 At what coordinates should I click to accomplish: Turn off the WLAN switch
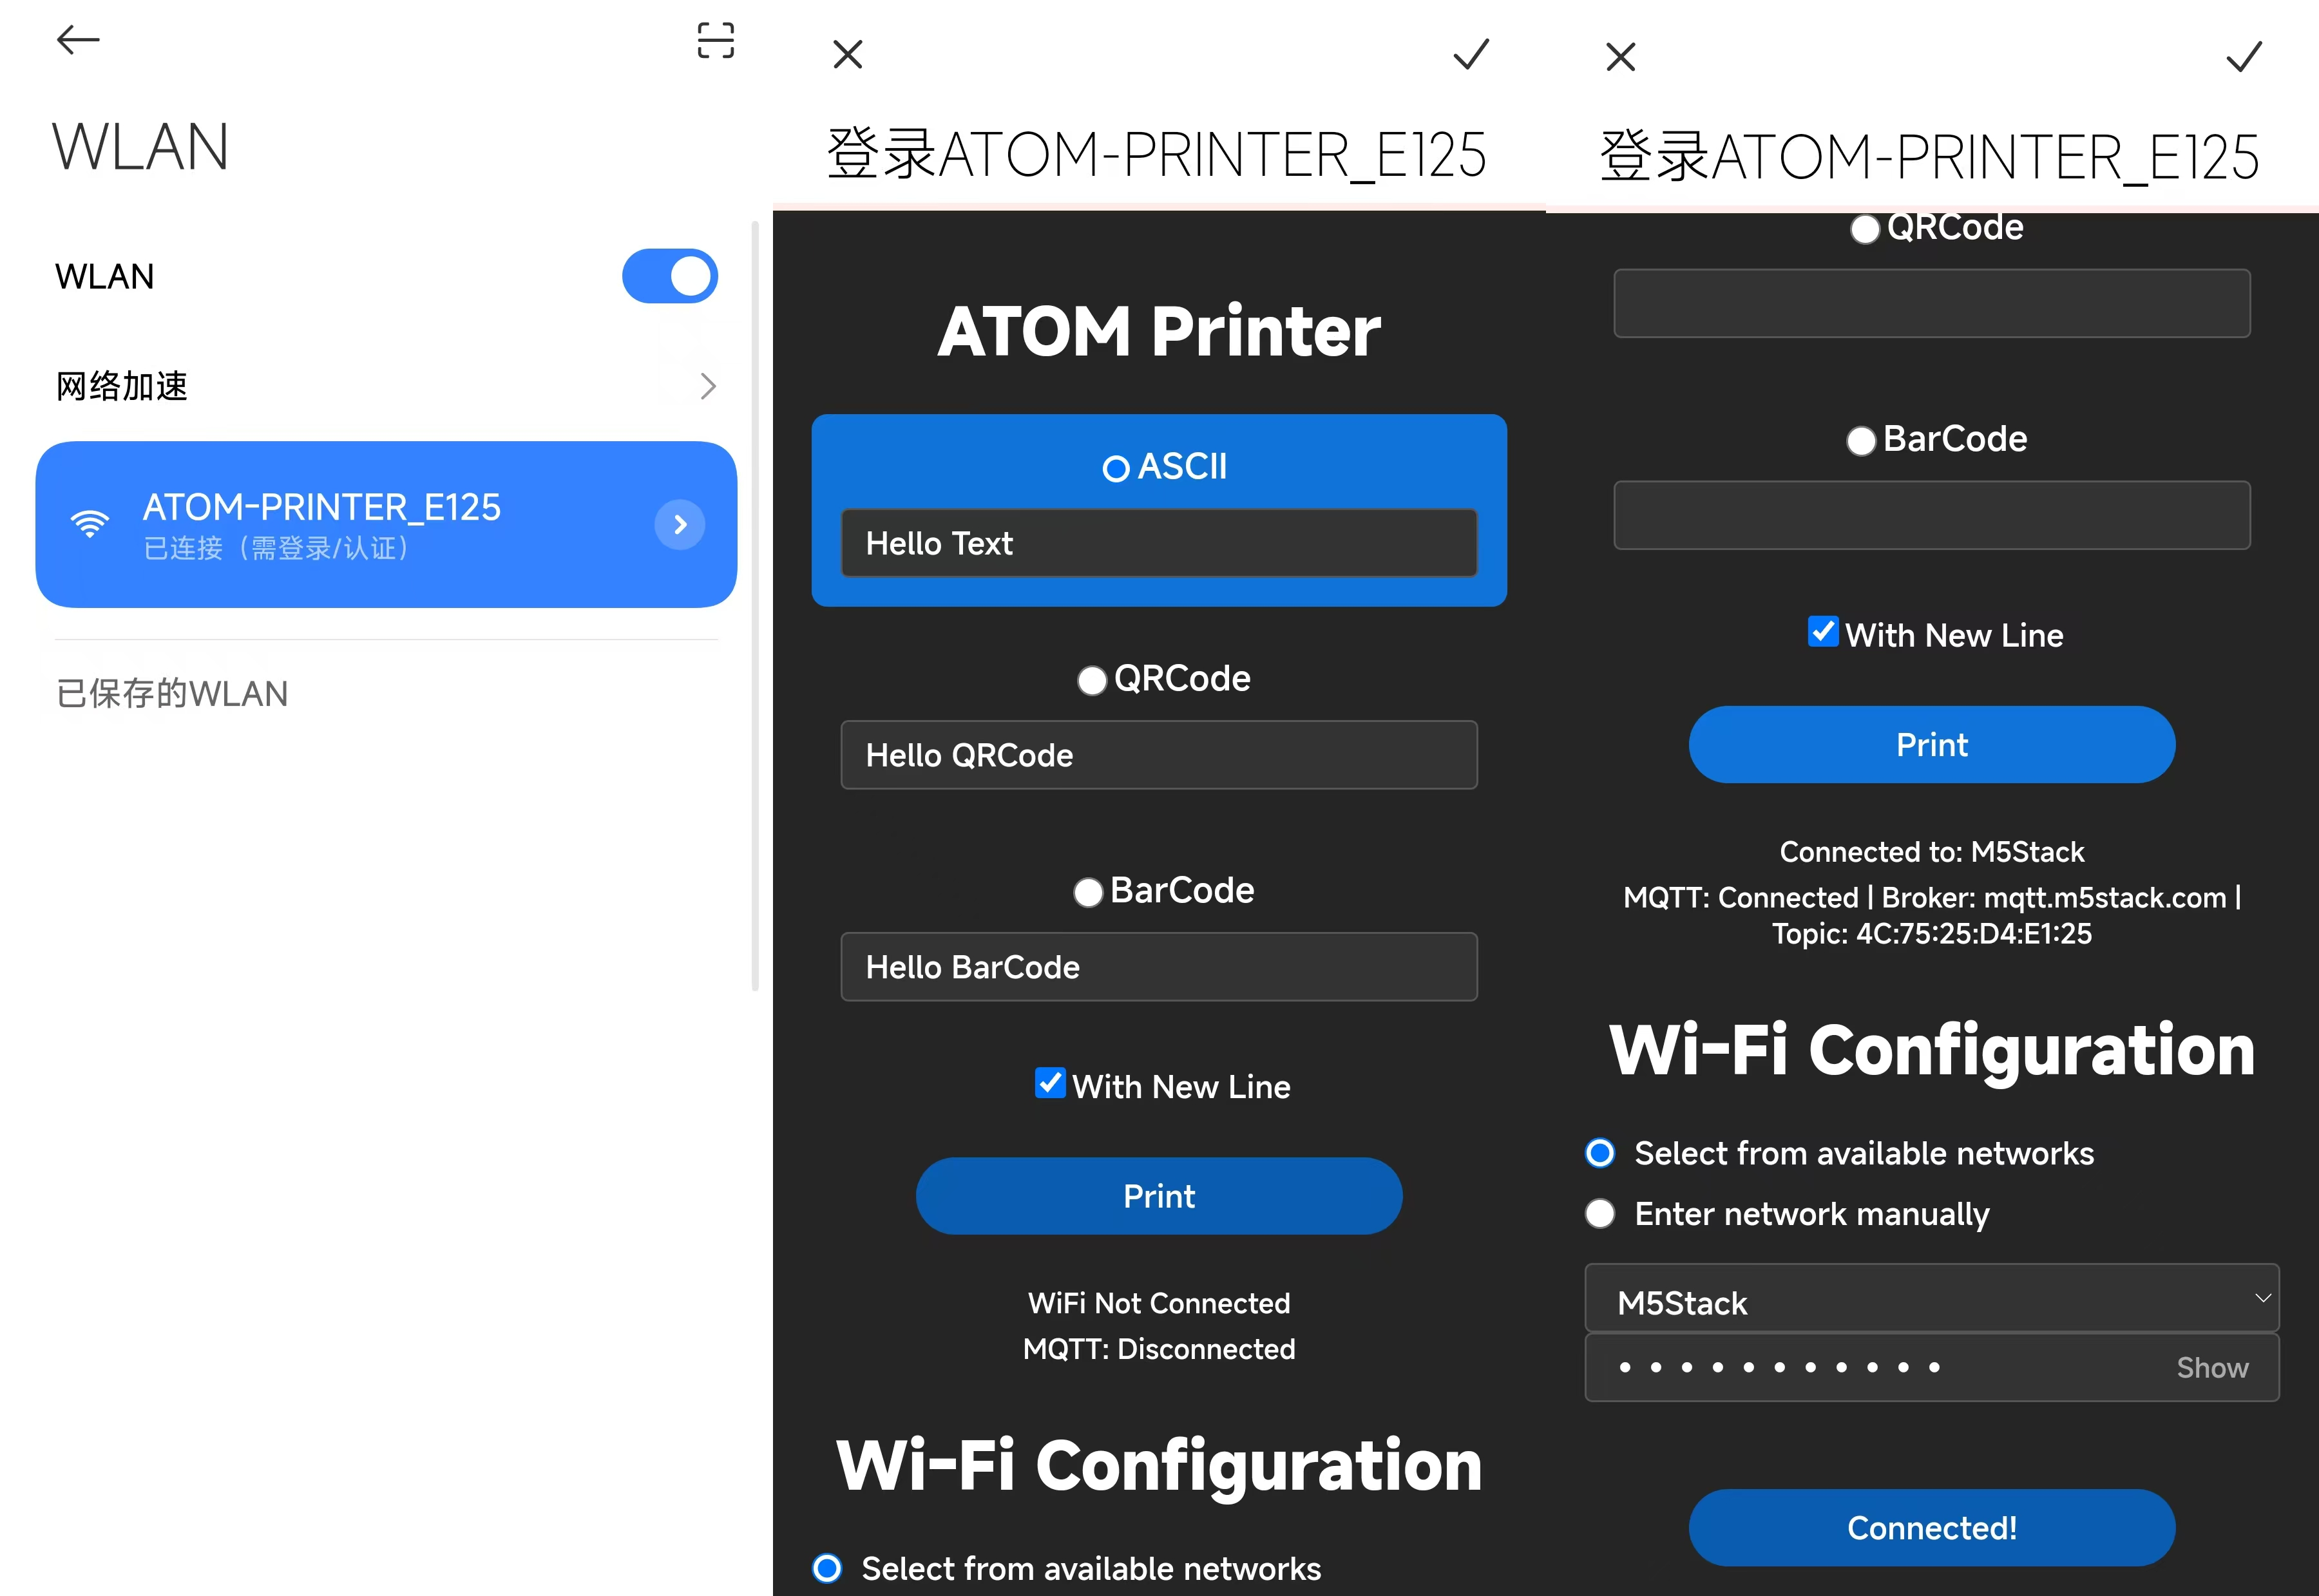pyautogui.click(x=669, y=276)
